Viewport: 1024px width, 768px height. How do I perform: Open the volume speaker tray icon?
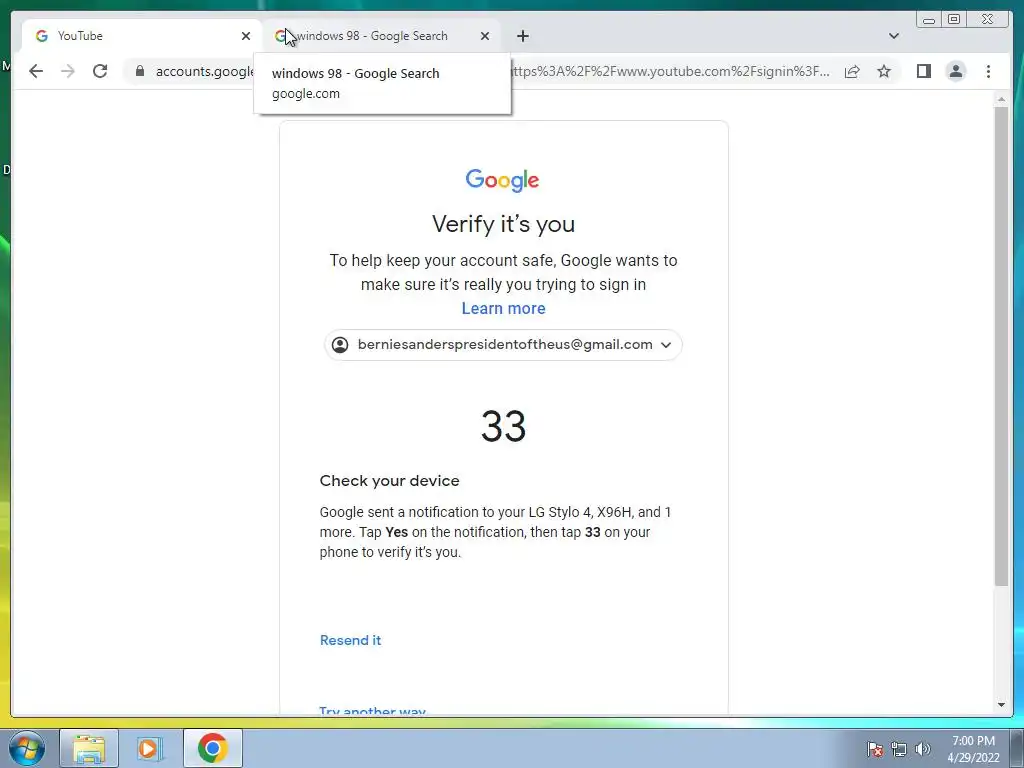click(x=922, y=749)
